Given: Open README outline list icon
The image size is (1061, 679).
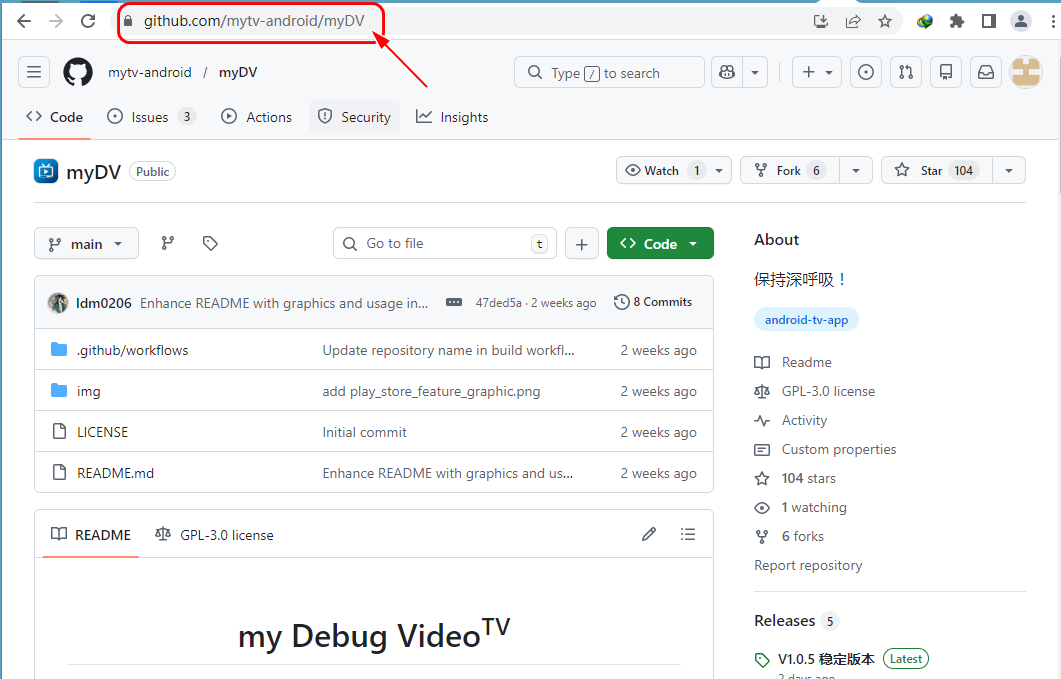Looking at the screenshot, I should click(688, 534).
